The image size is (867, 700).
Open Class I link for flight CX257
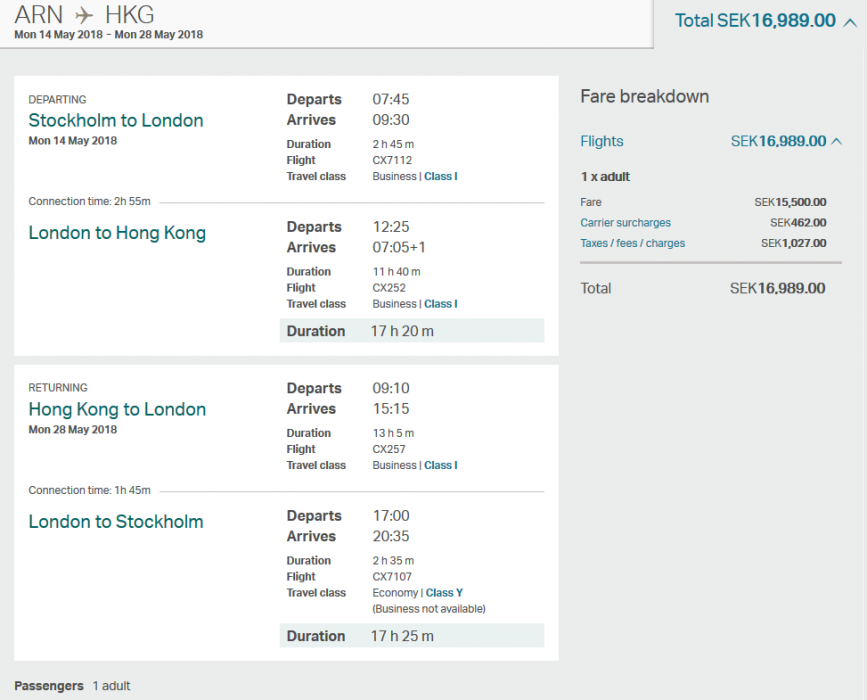[x=440, y=465]
